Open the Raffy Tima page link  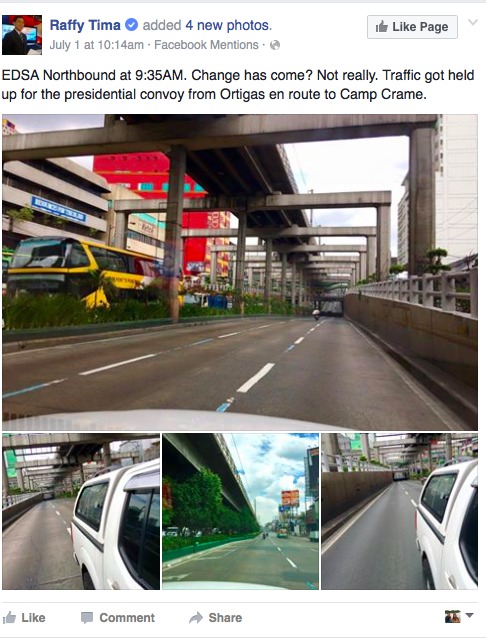pos(85,25)
